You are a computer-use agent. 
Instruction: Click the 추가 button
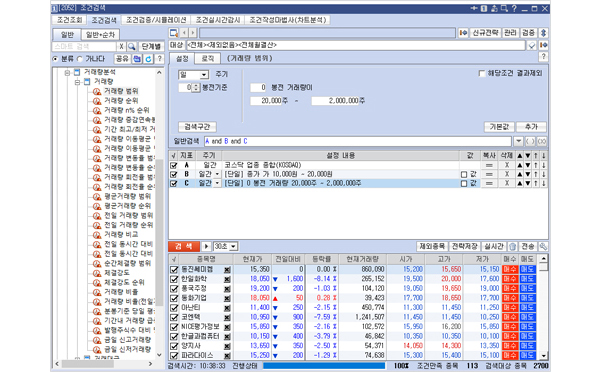531,127
